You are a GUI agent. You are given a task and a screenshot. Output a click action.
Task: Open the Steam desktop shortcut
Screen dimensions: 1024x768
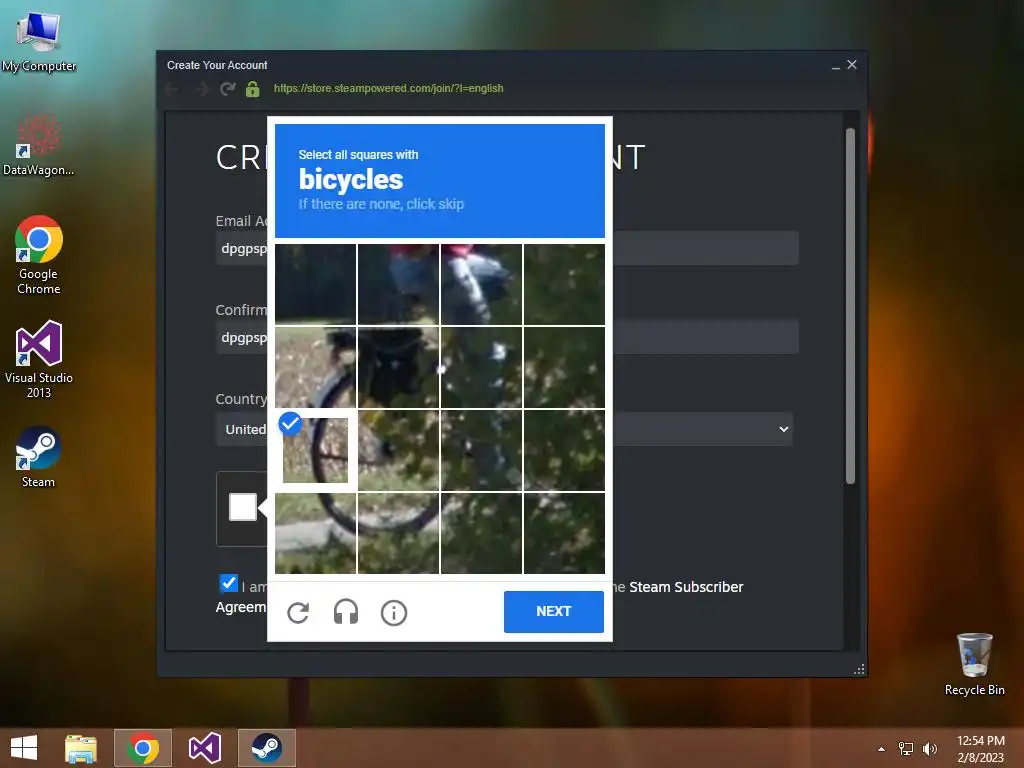coord(39,457)
